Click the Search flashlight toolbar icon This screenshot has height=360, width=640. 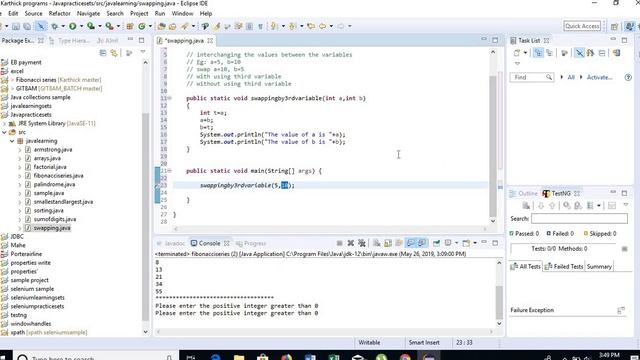tap(185, 27)
